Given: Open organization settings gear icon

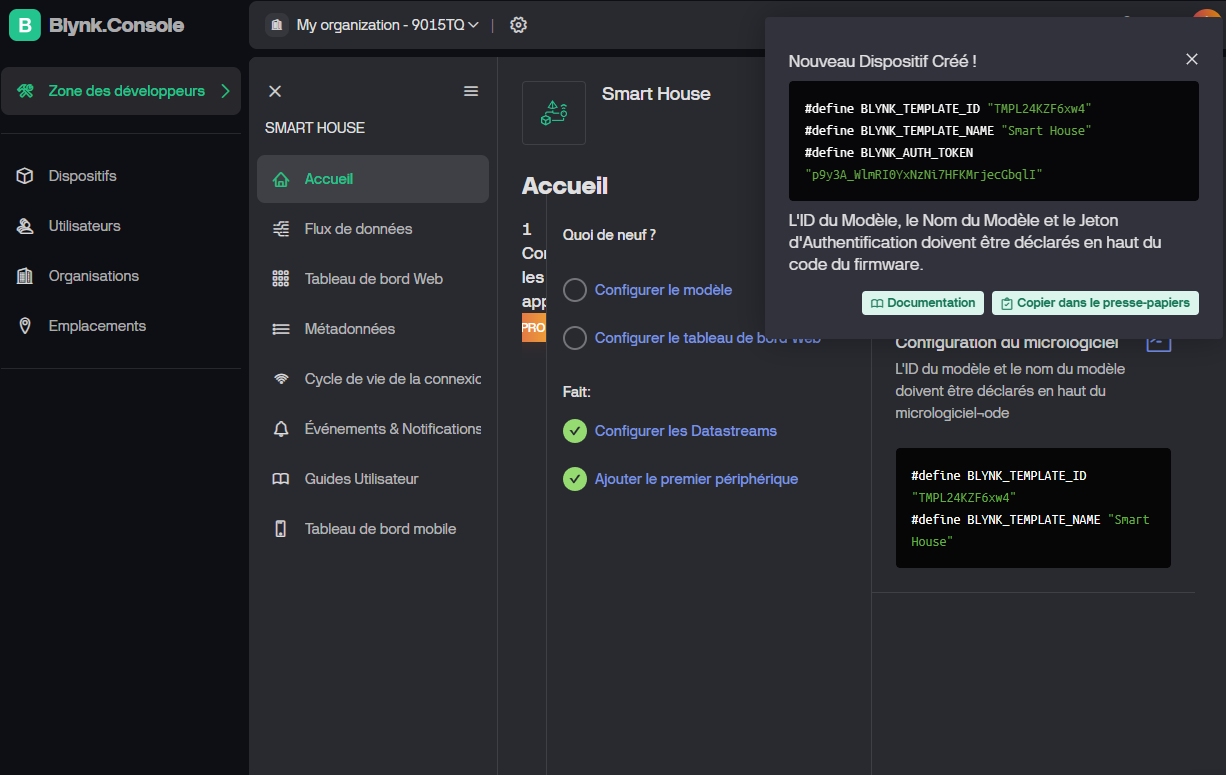Looking at the screenshot, I should coord(518,25).
